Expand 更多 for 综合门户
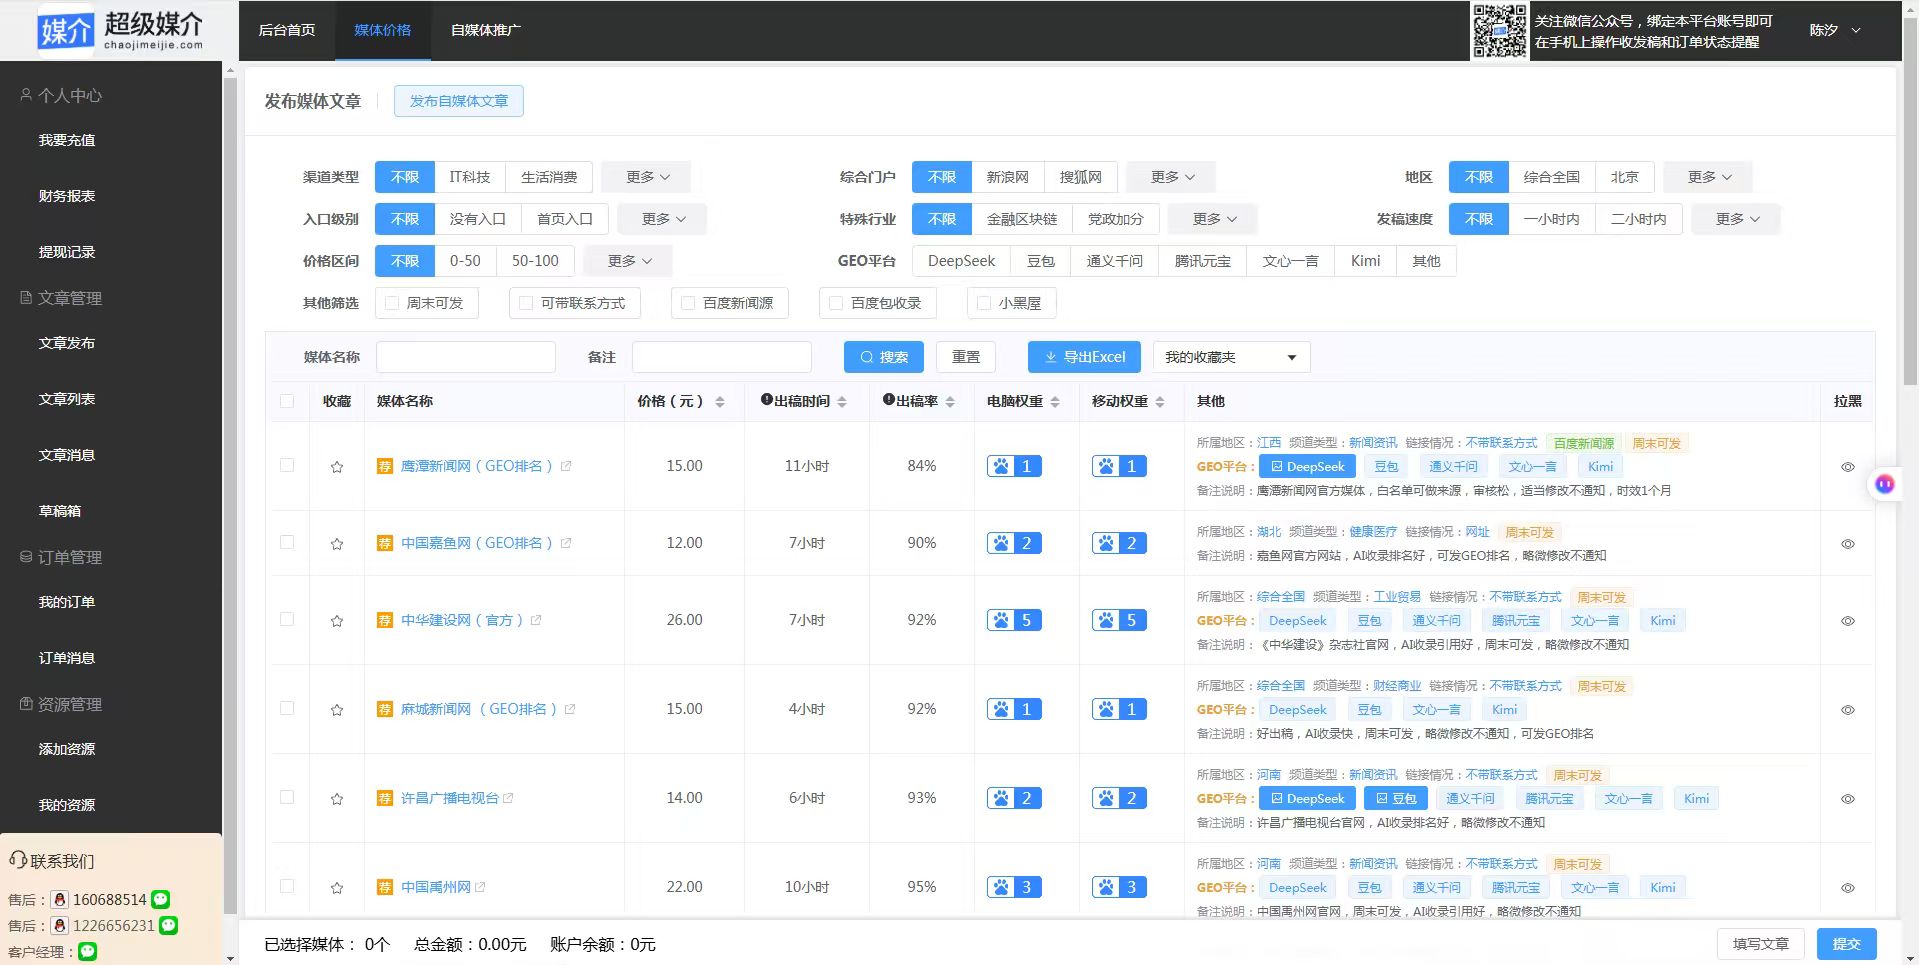 click(1172, 177)
